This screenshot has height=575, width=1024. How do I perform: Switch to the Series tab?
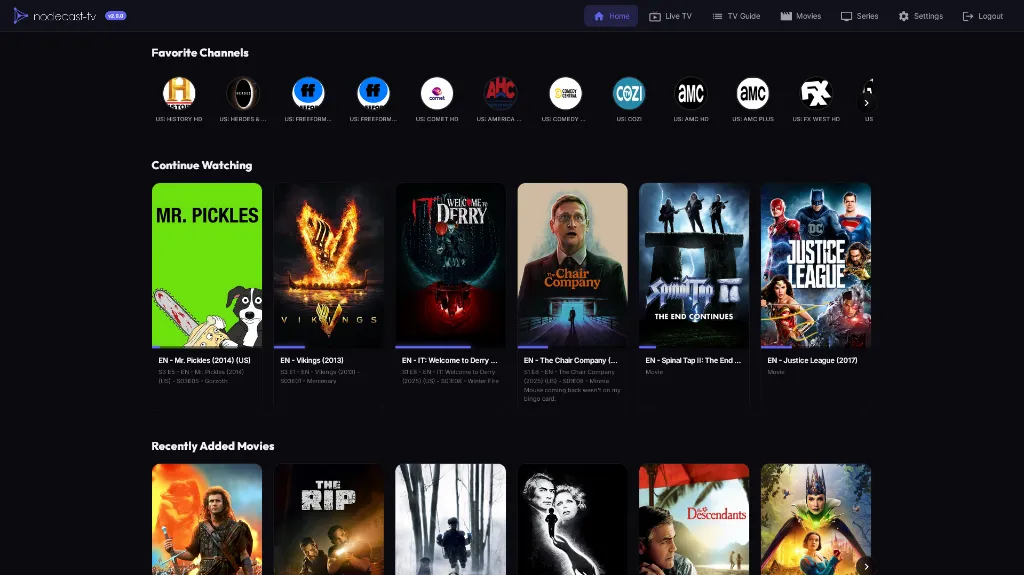pos(859,16)
